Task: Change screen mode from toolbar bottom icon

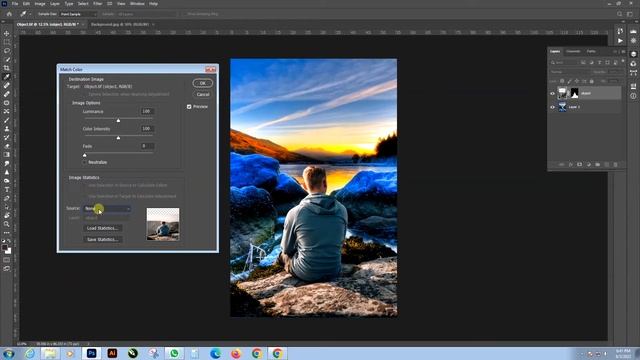Action: (7, 269)
